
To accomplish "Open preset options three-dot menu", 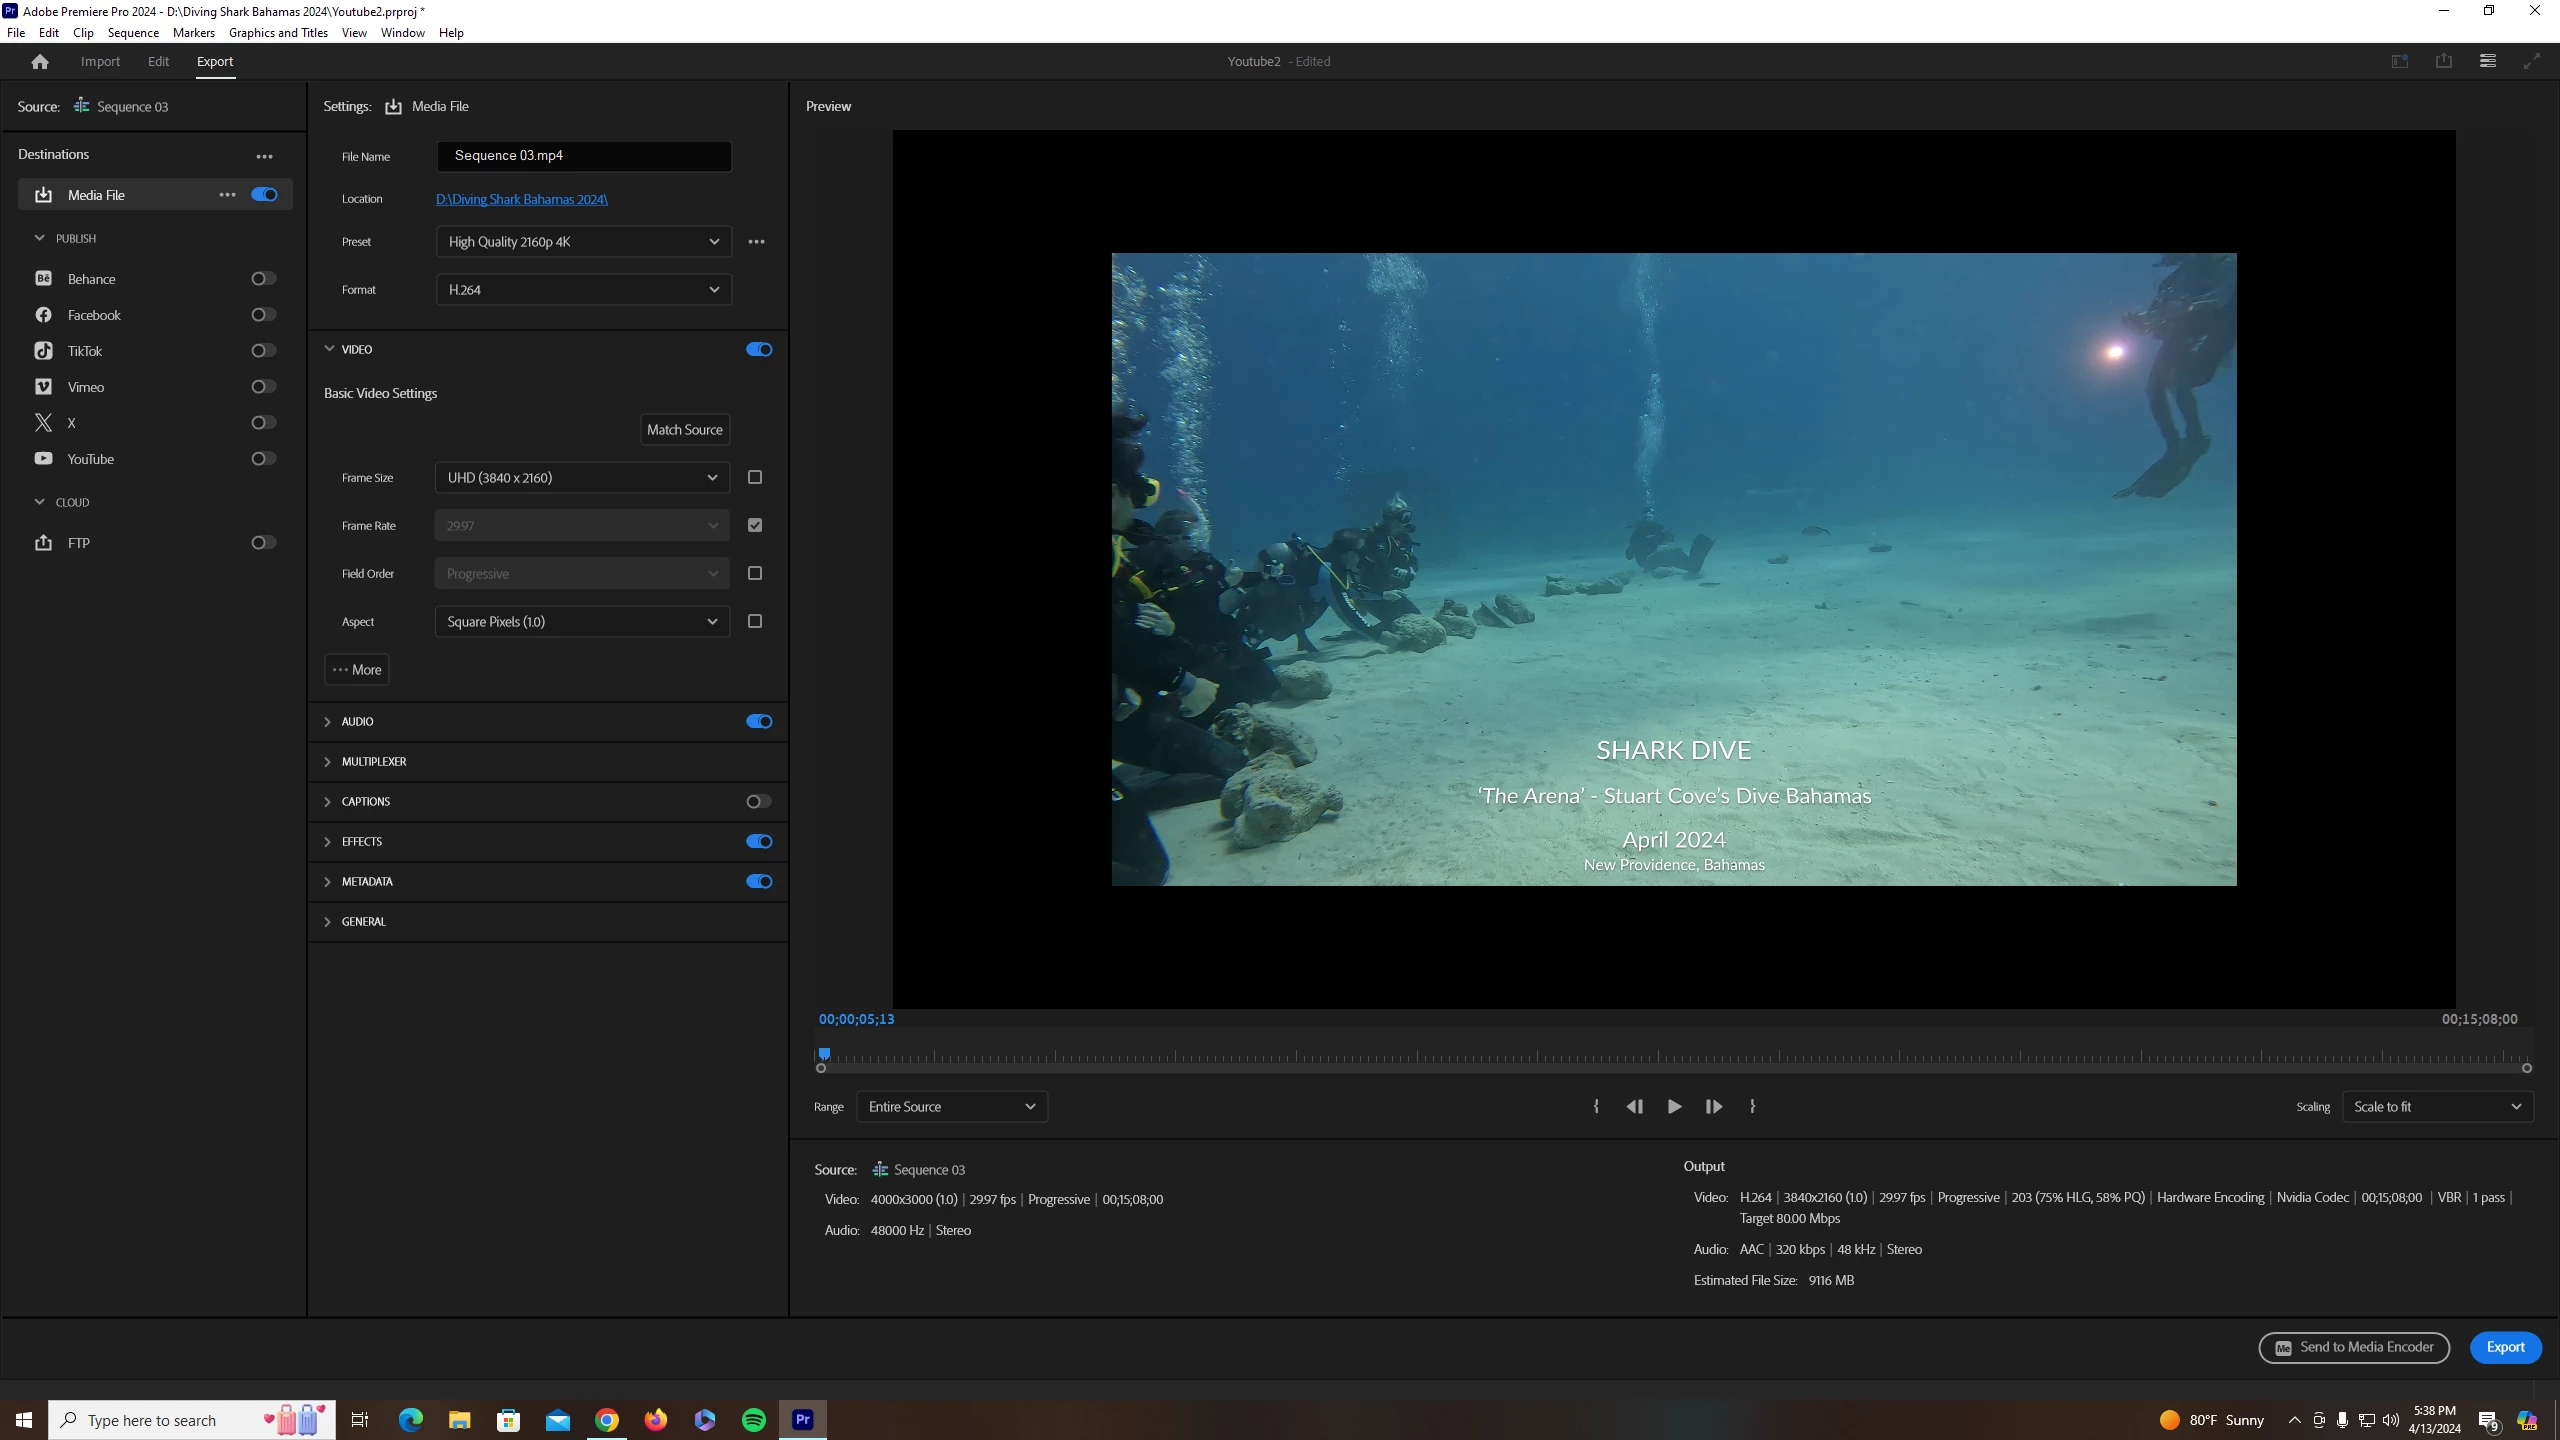I will [x=756, y=242].
